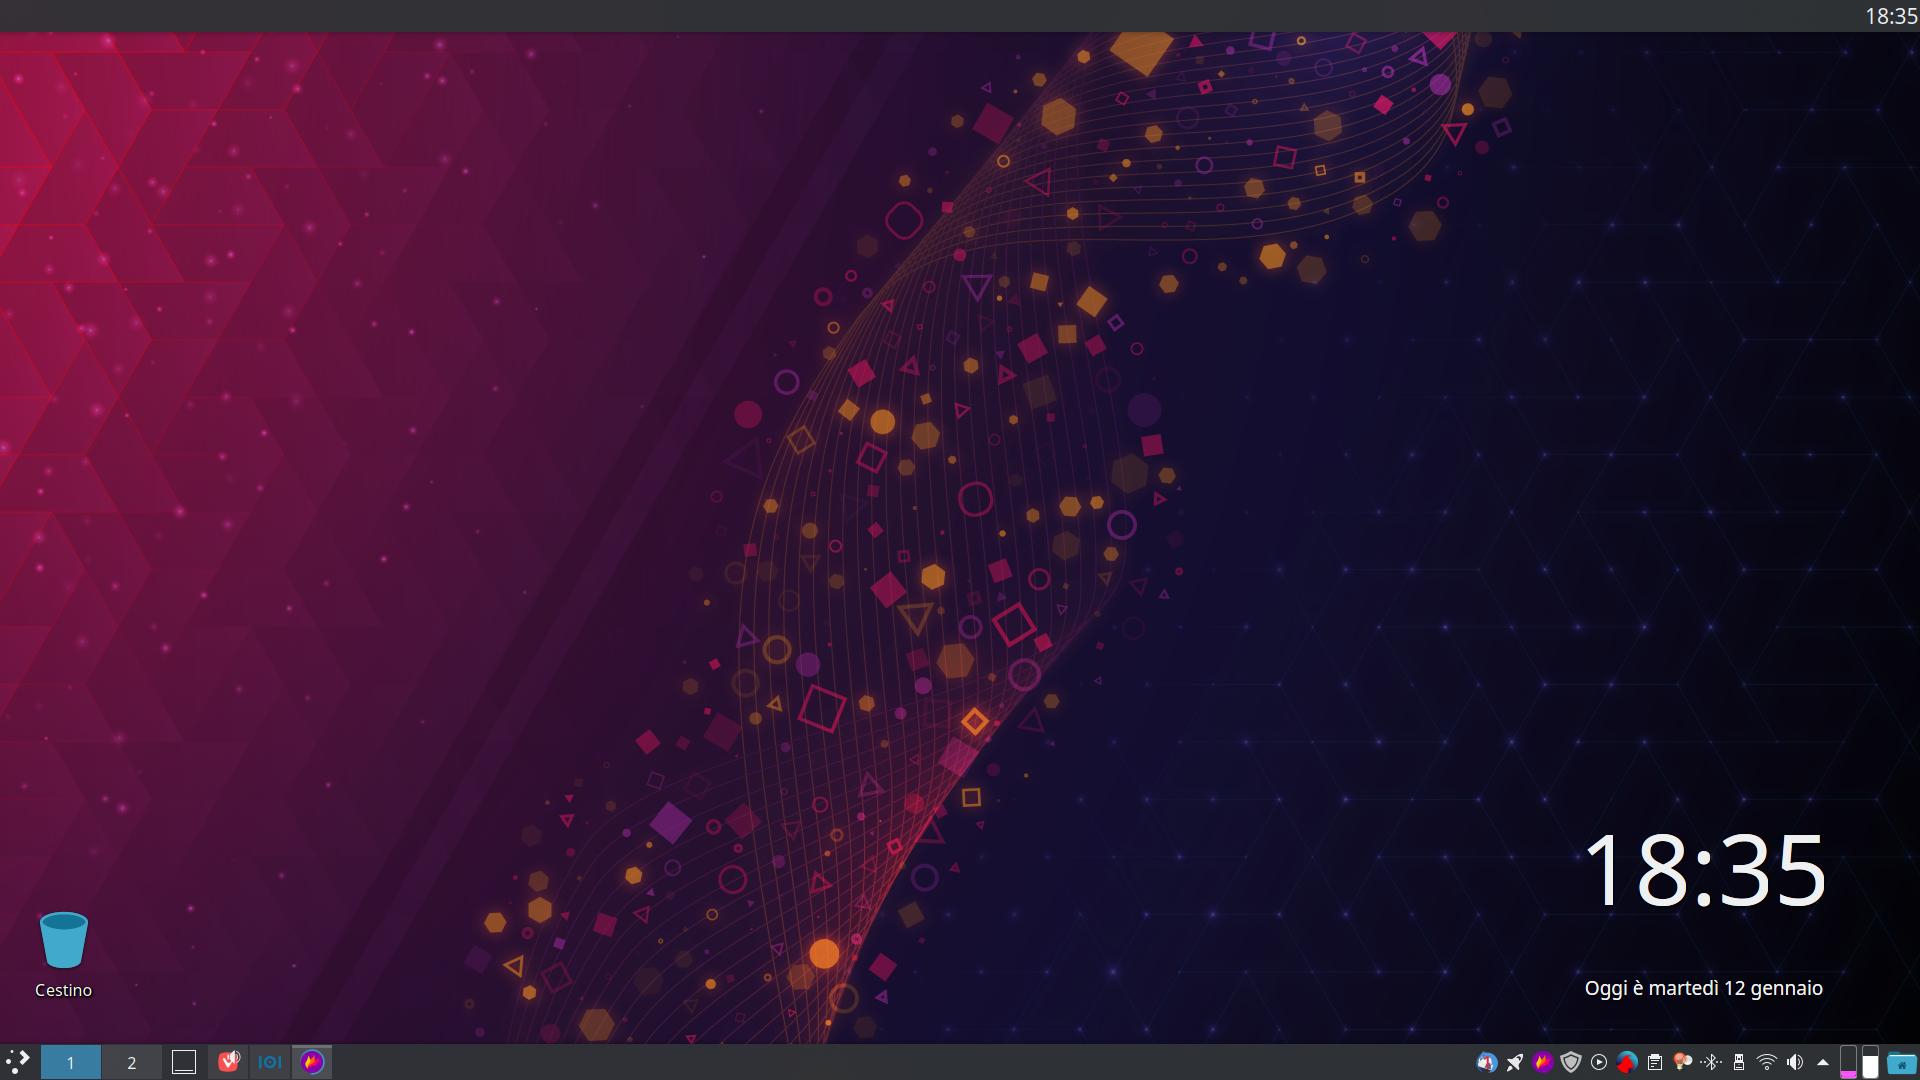Open the Bluetooth tray icon
1920x1080 pixels.
1711,1062
